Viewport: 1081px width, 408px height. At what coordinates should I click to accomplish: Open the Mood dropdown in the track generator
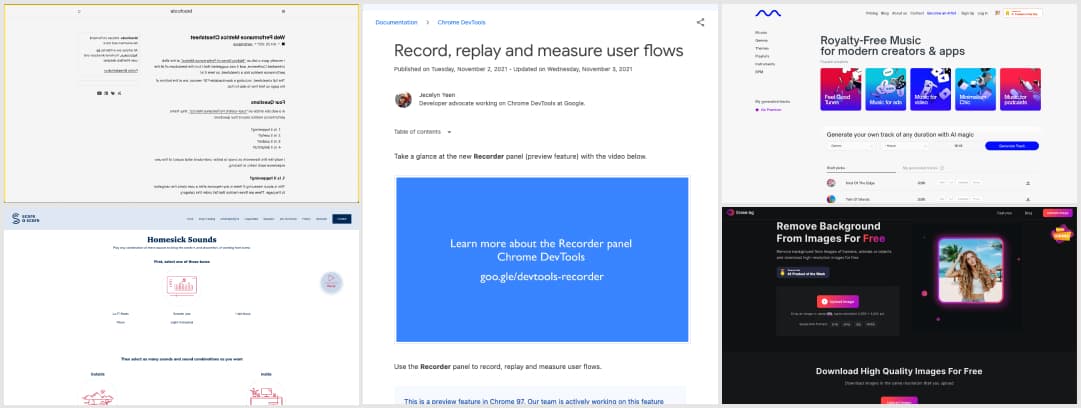click(904, 145)
